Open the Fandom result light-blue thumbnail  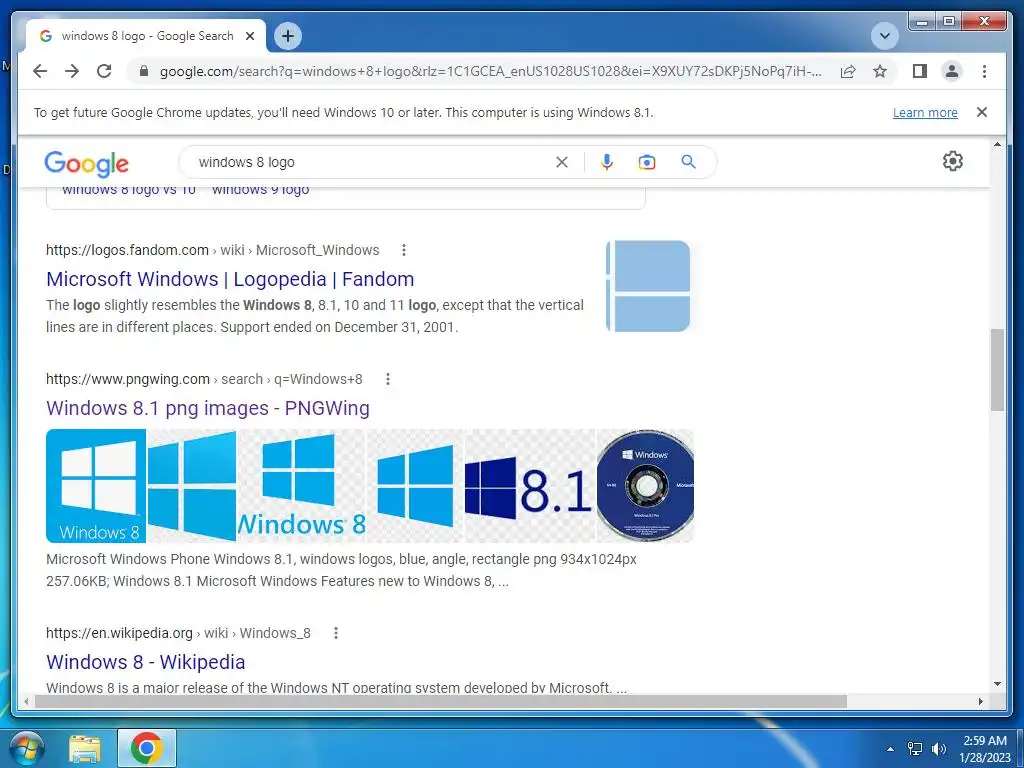click(648, 286)
